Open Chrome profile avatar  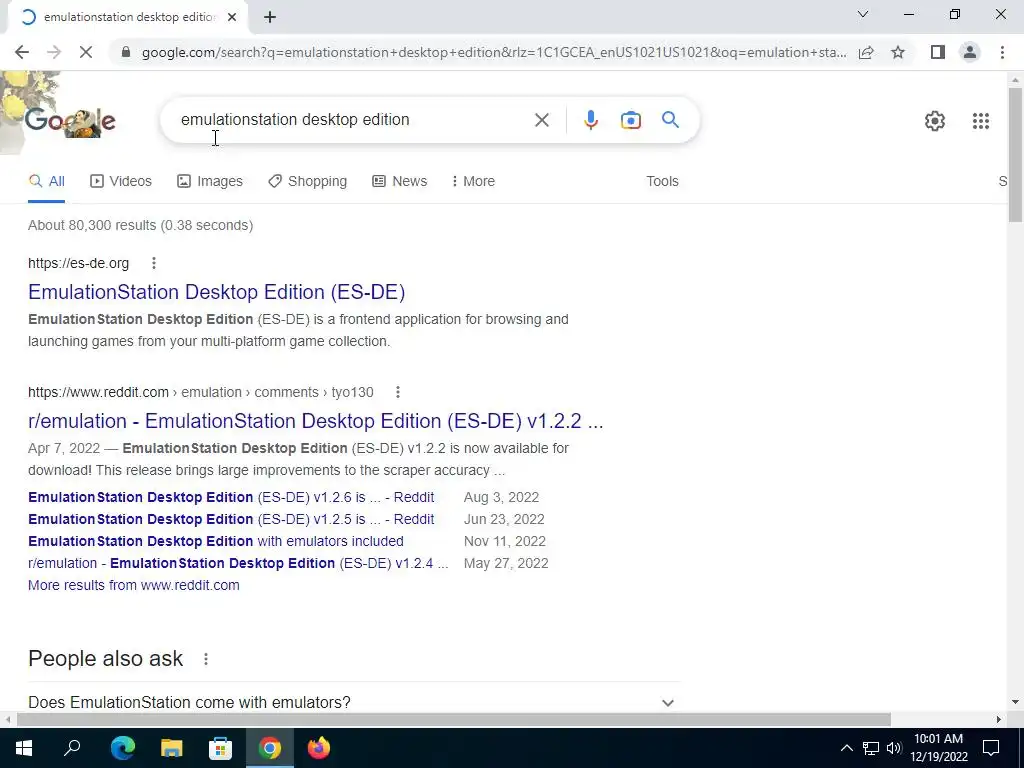click(970, 52)
